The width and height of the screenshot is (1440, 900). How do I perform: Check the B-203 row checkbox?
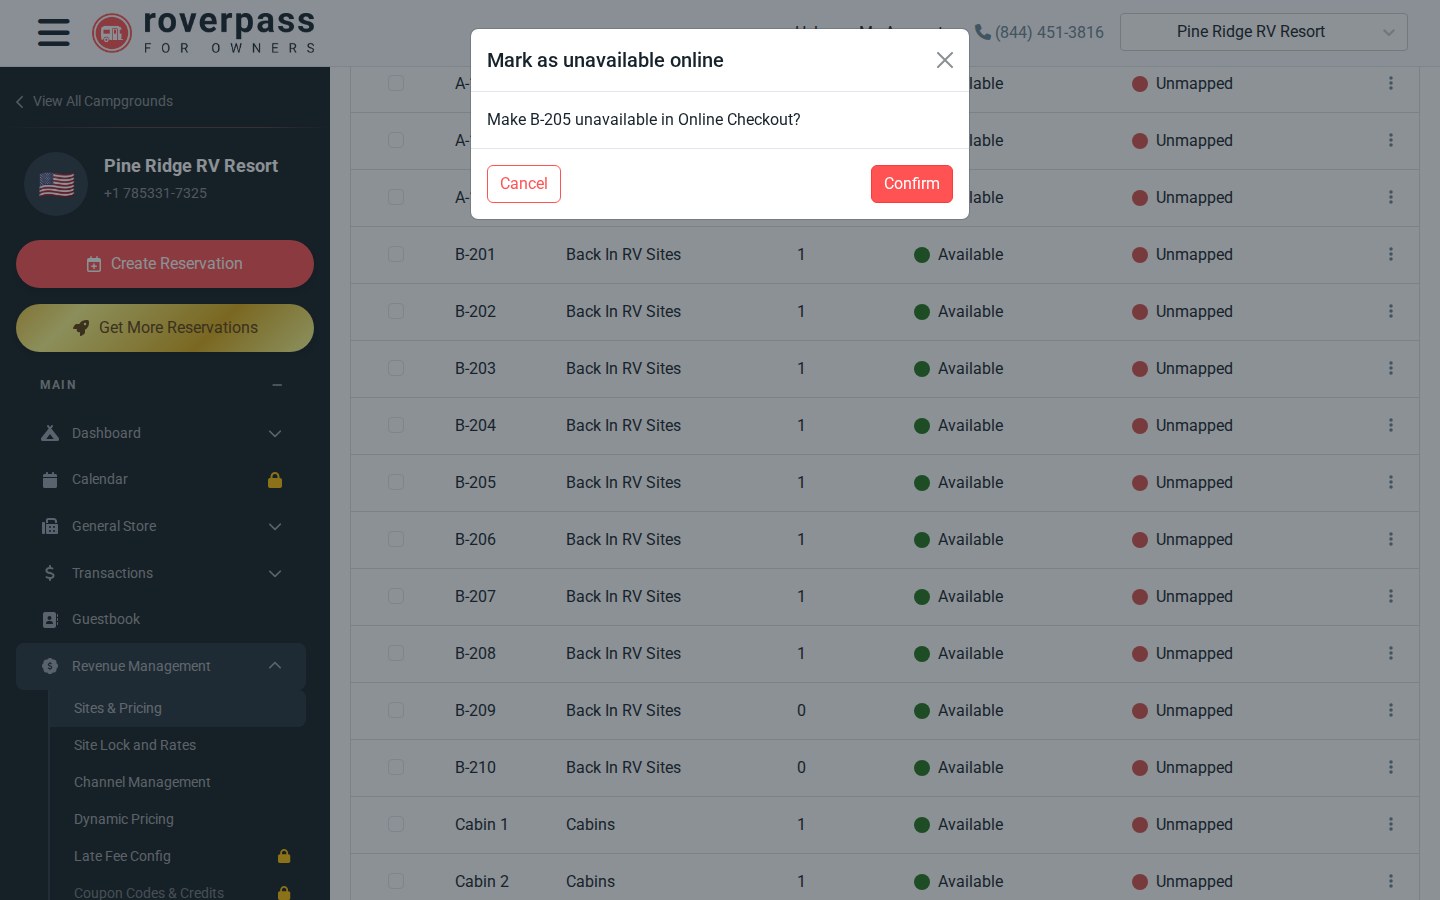396,368
